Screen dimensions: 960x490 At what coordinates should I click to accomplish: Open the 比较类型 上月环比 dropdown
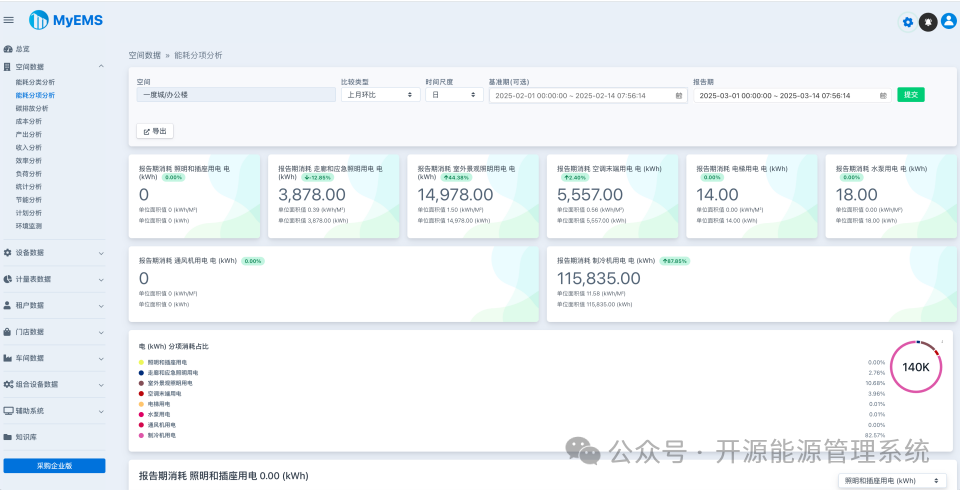(380, 95)
